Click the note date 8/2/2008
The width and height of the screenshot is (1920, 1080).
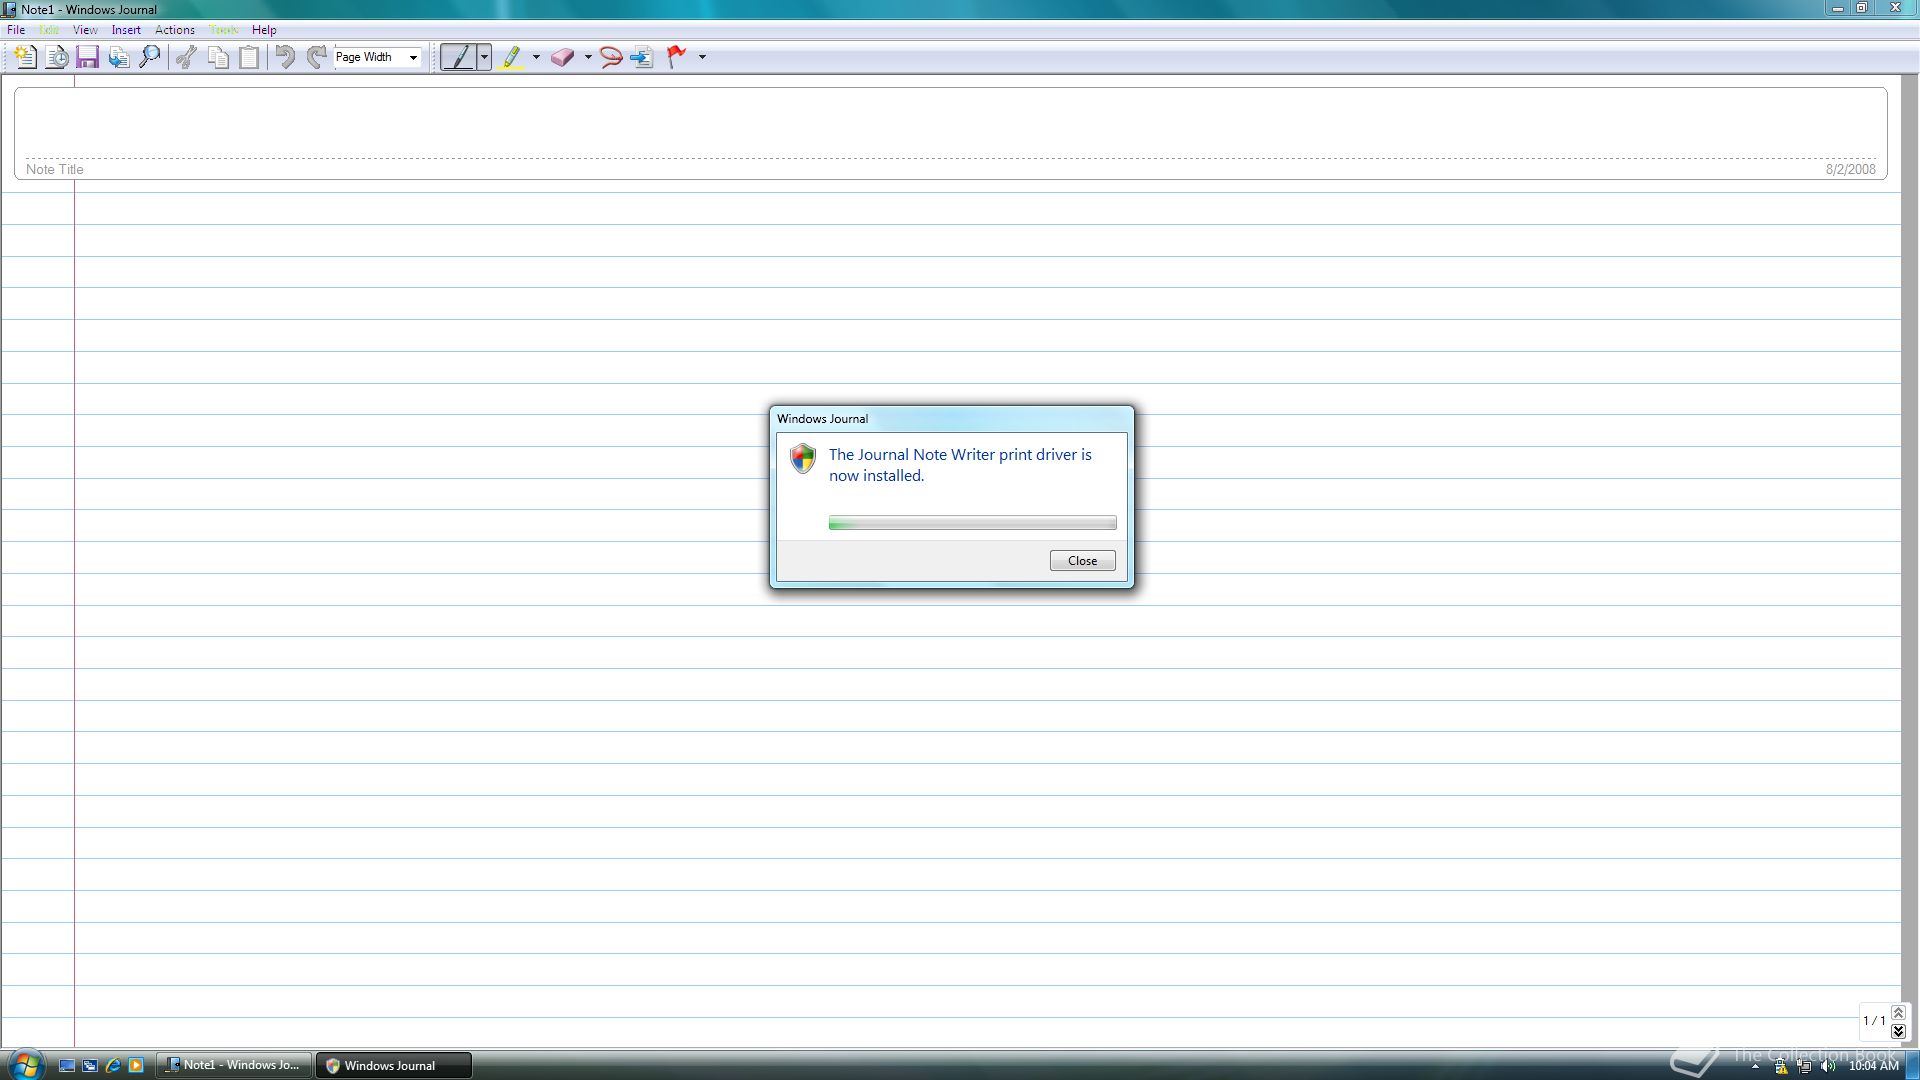pos(1850,169)
